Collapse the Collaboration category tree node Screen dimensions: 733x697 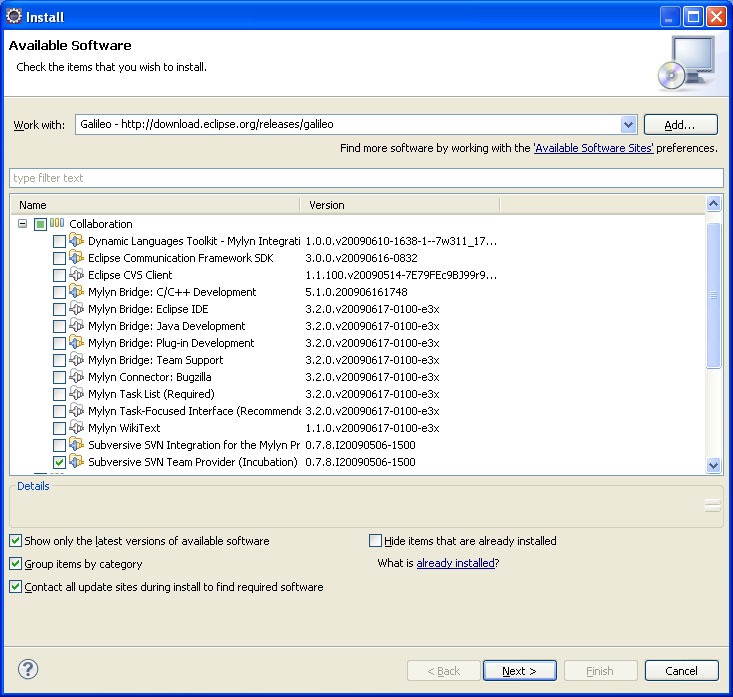pos(22,224)
